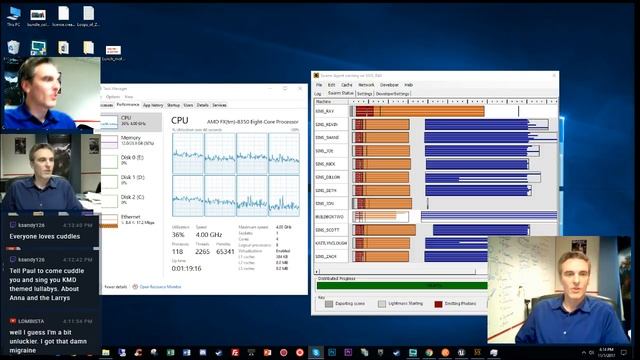The width and height of the screenshot is (640, 360).
Task: Select the license.crea desktop file
Action: pyautogui.click(x=63, y=16)
